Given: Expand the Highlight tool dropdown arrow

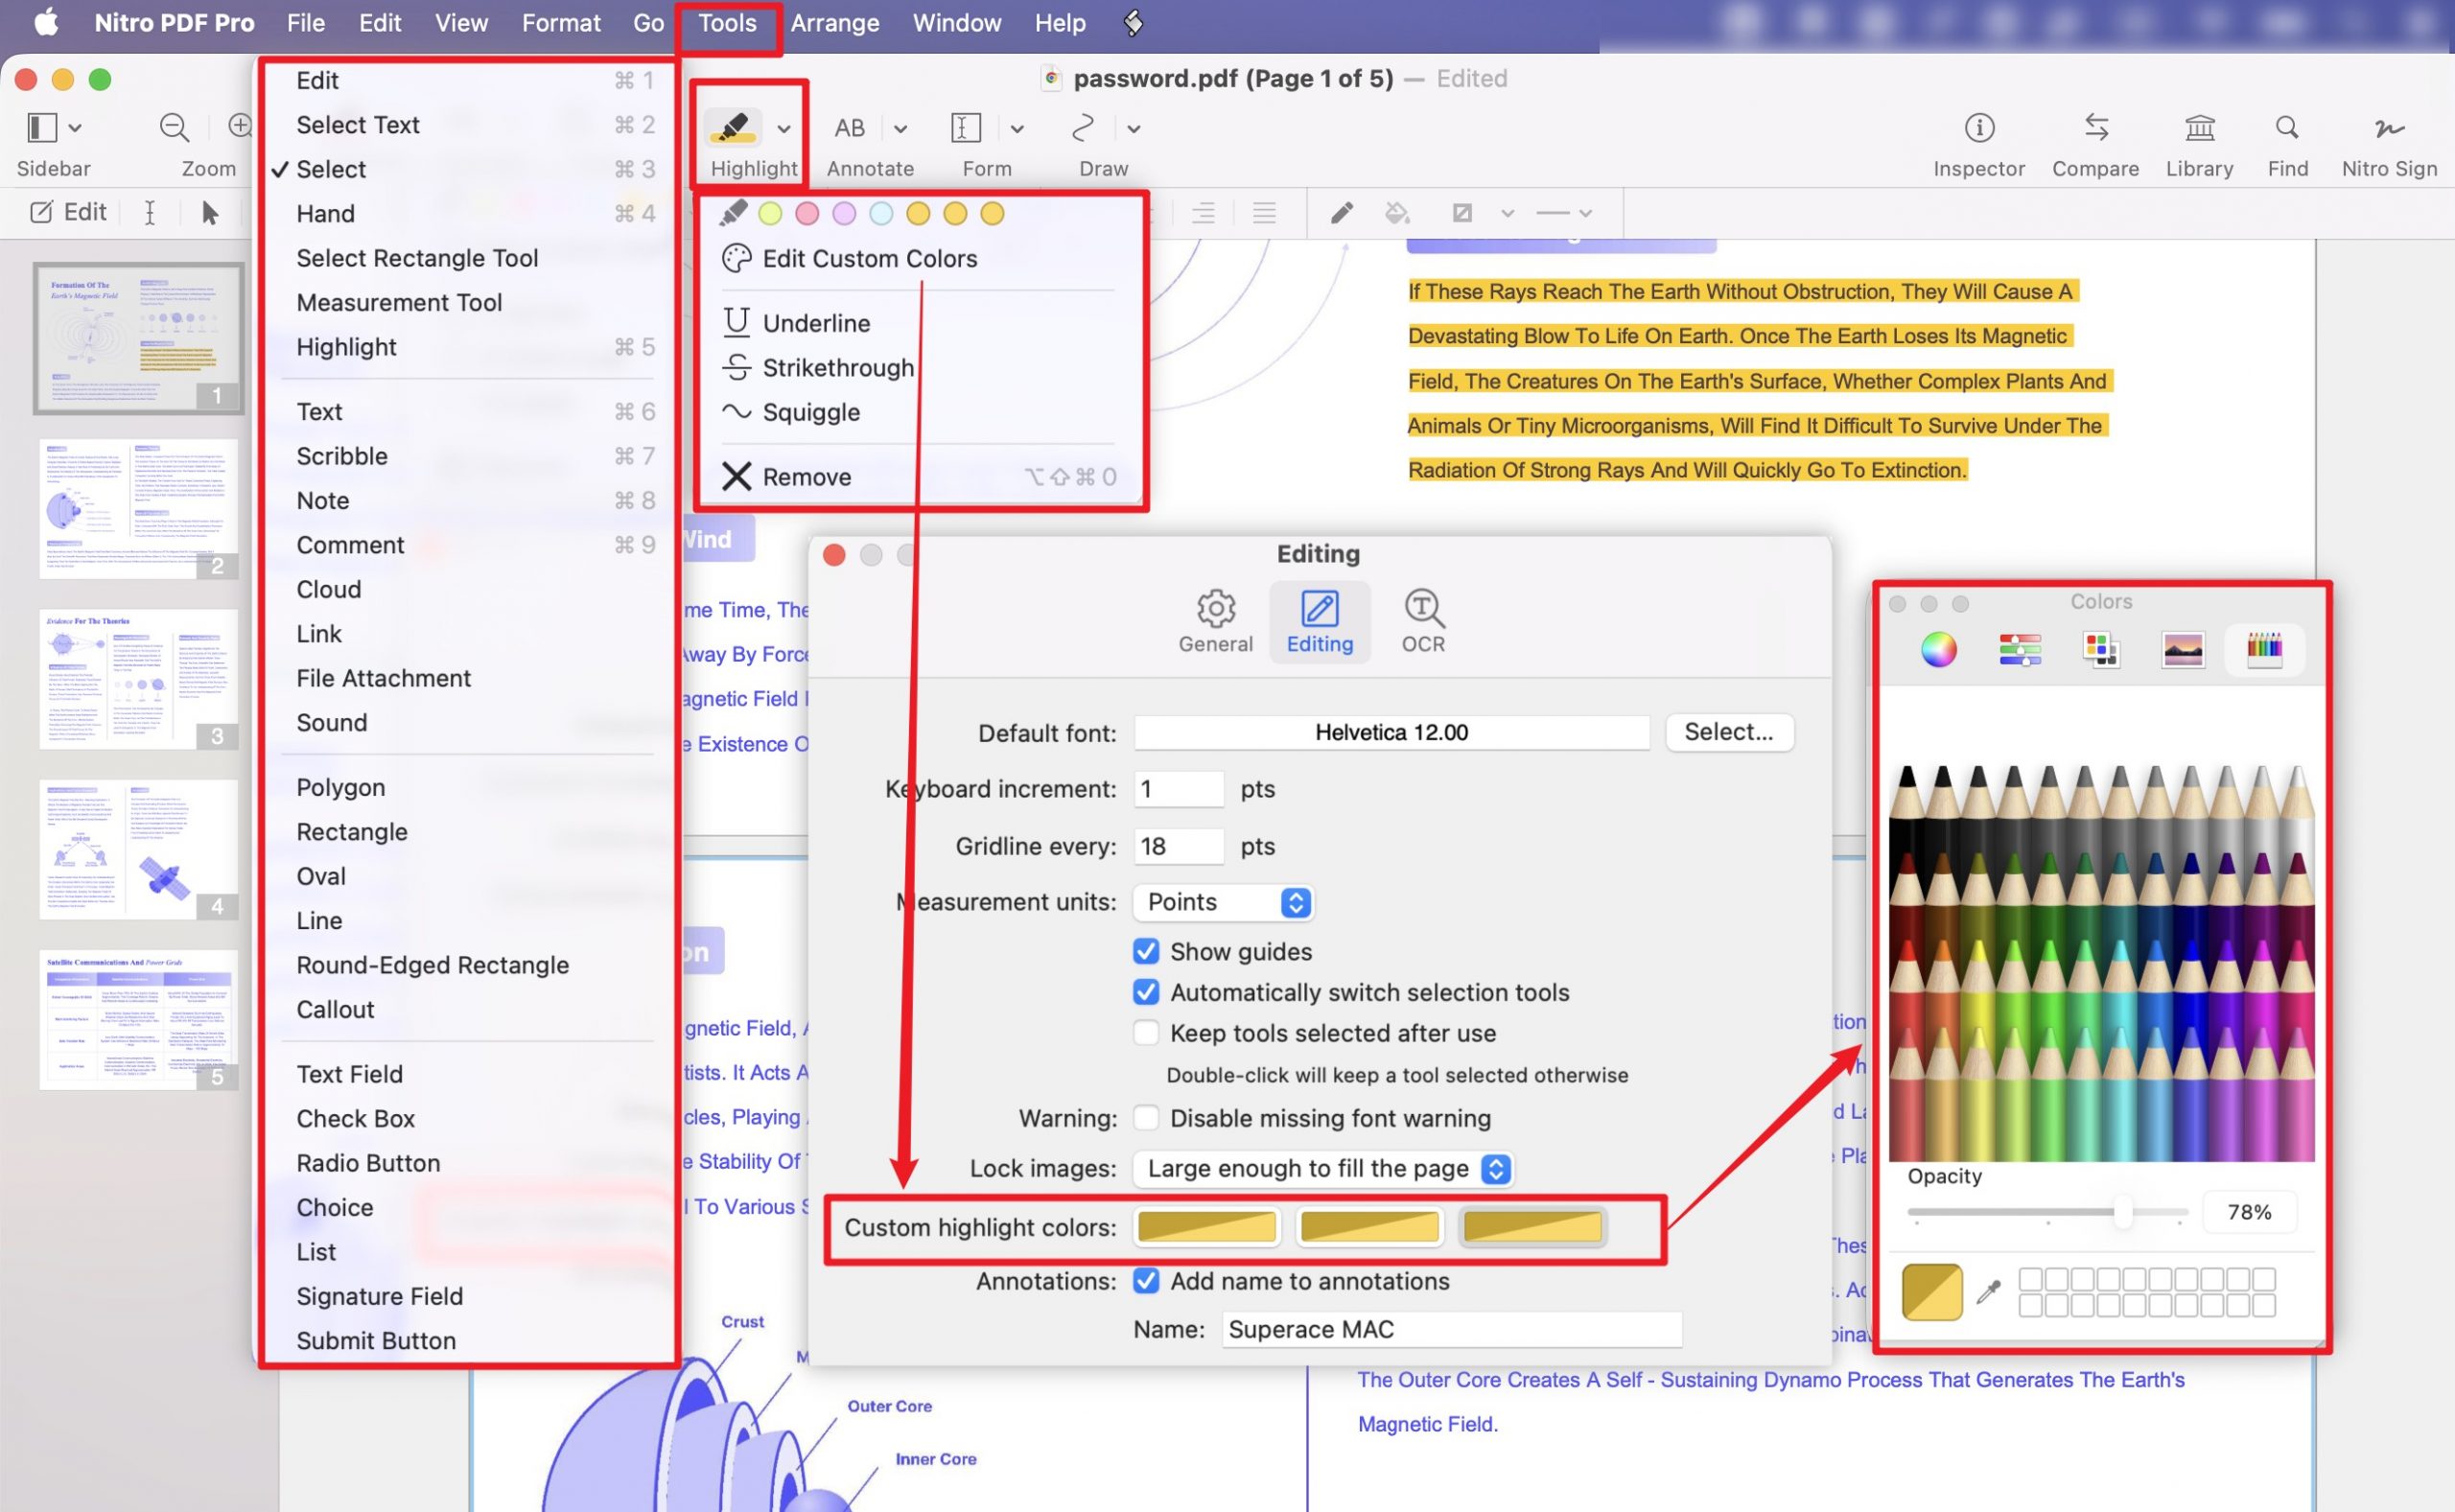Looking at the screenshot, I should pyautogui.click(x=784, y=129).
